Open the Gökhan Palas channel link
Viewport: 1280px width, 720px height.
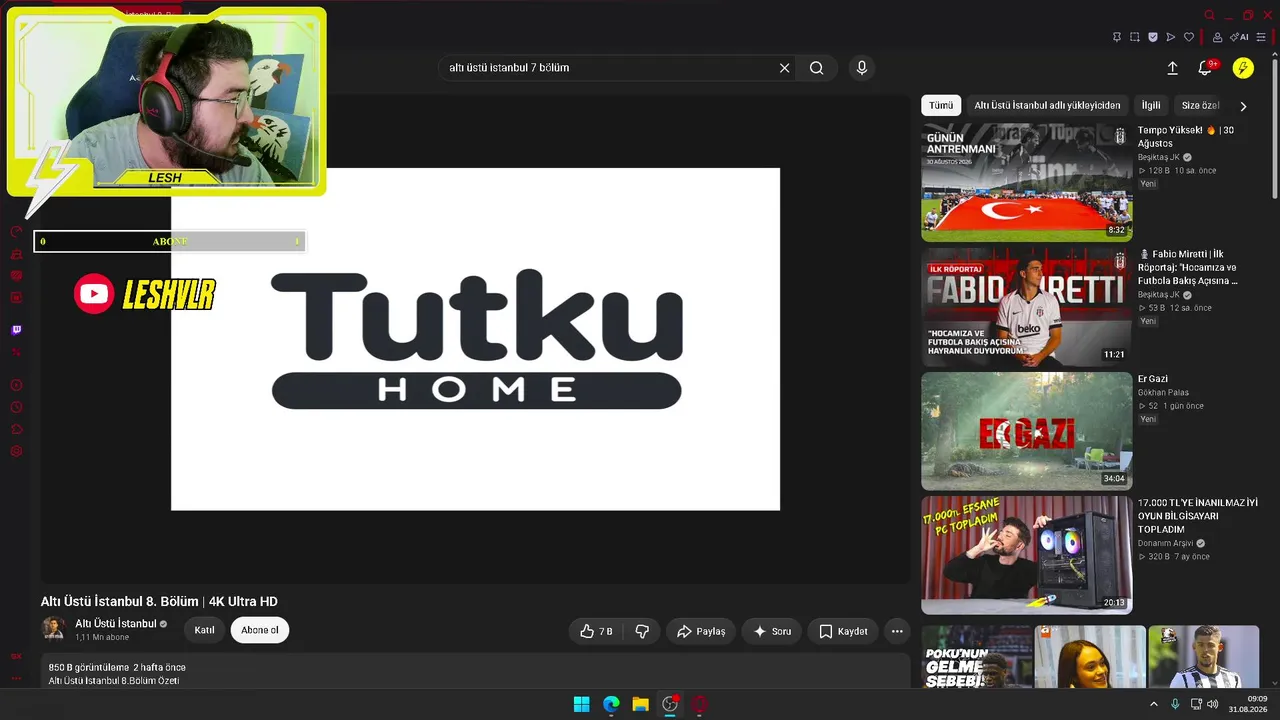pyautogui.click(x=1163, y=393)
